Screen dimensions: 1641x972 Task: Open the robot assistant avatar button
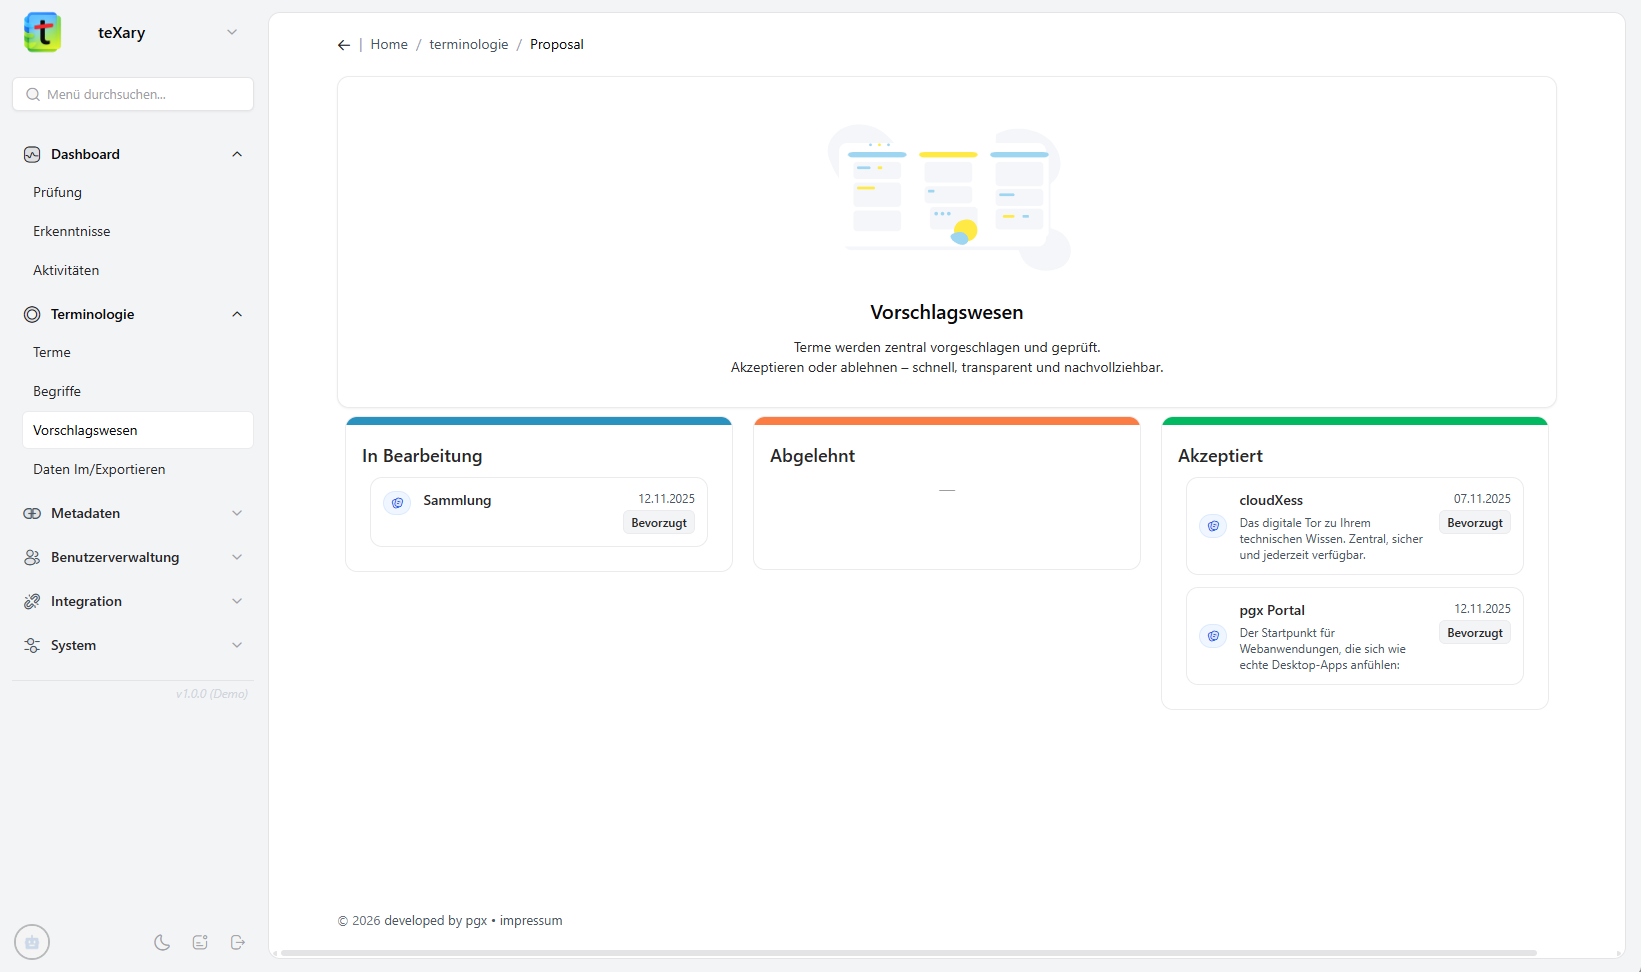coord(32,942)
